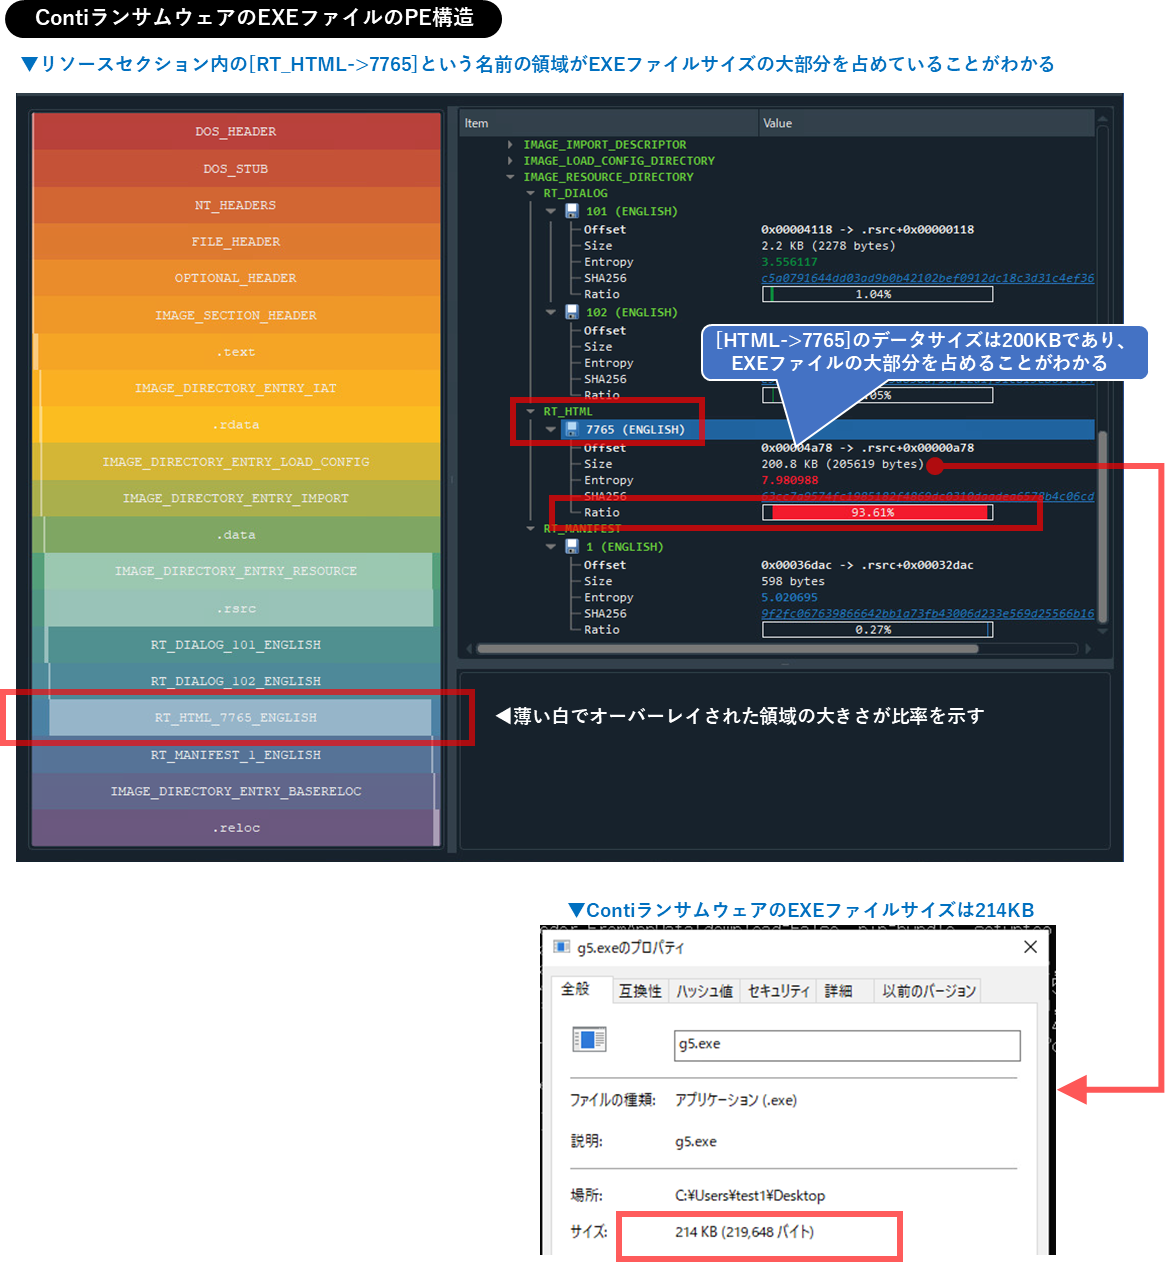Click the g5.exe filename input field
Viewport: 1165px width, 1262px height.
pyautogui.click(x=846, y=1045)
